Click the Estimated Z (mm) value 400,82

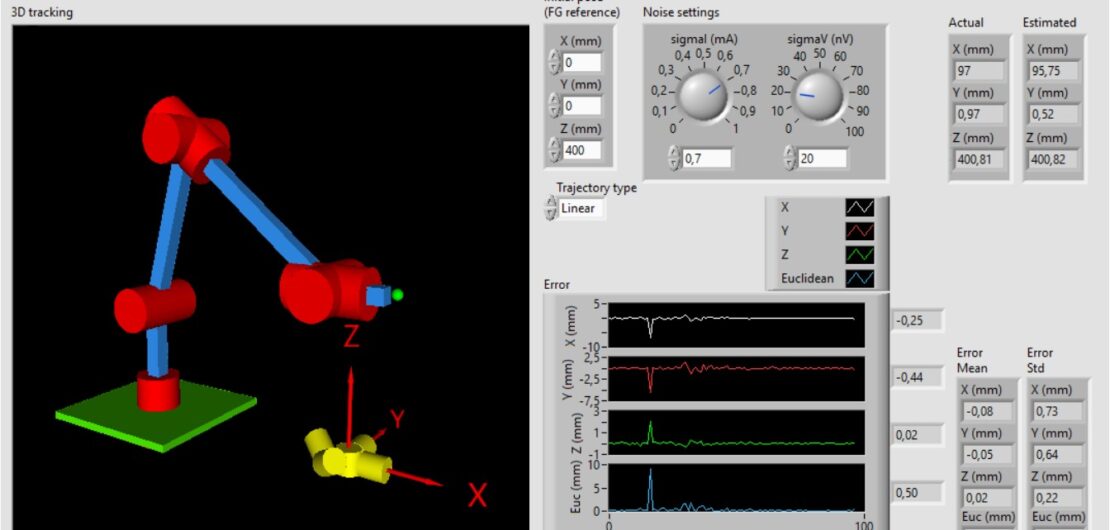[1054, 159]
